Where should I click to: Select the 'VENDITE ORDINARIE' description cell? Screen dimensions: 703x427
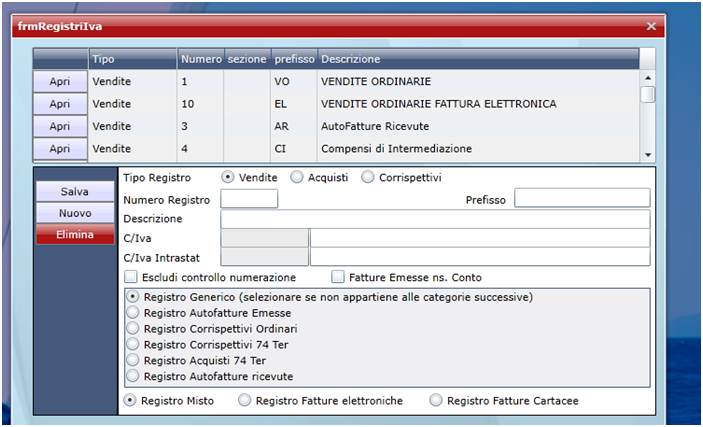478,81
